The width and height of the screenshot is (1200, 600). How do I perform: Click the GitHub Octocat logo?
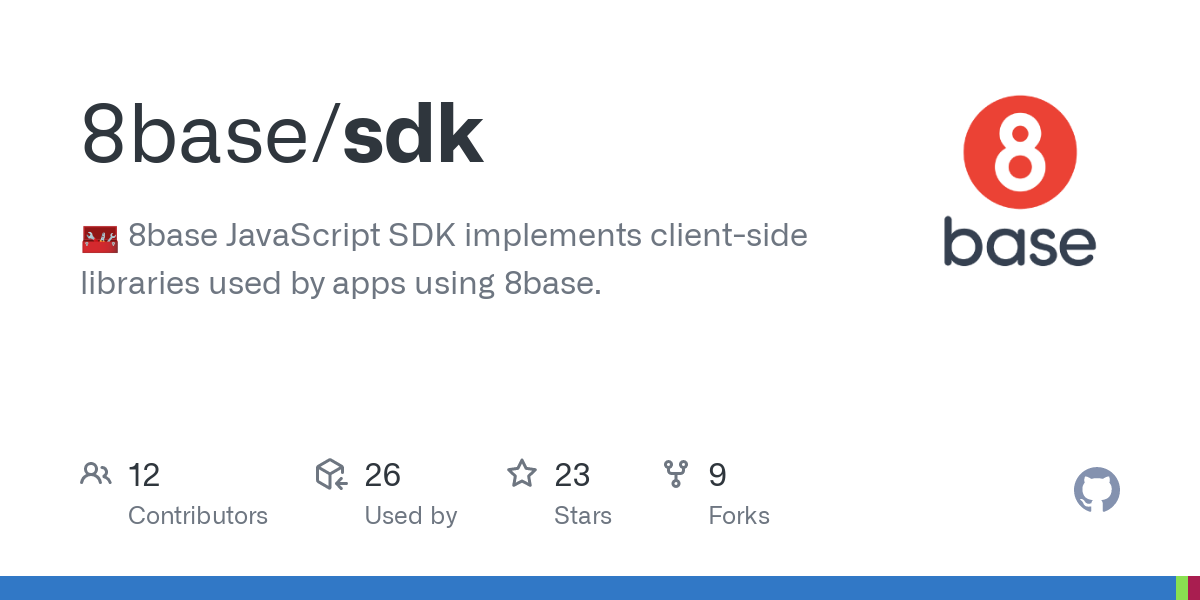pyautogui.click(x=1096, y=491)
